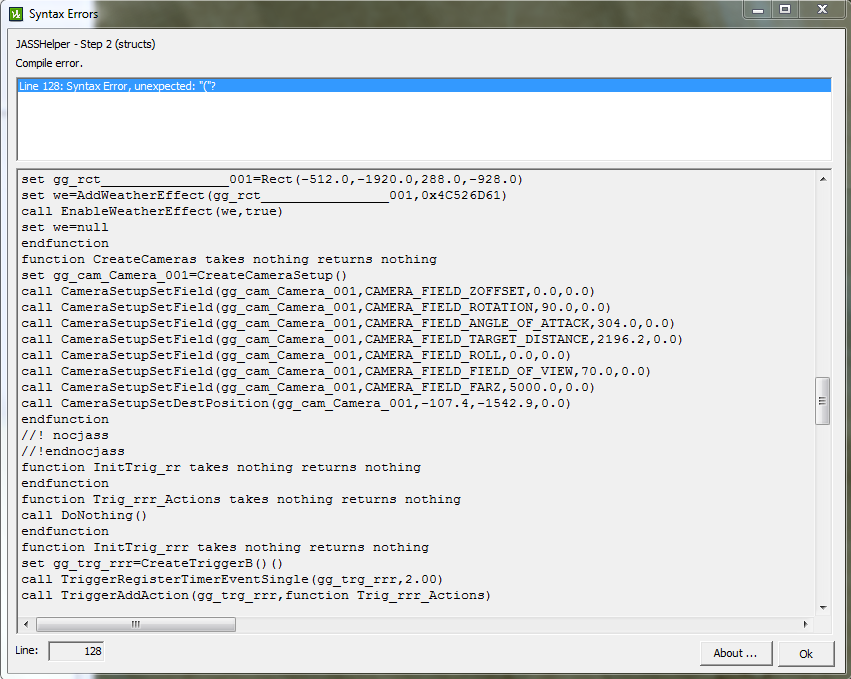The height and width of the screenshot is (679, 851).
Task: Click the vertical scrollbar thumb in code pane
Action: [x=823, y=401]
